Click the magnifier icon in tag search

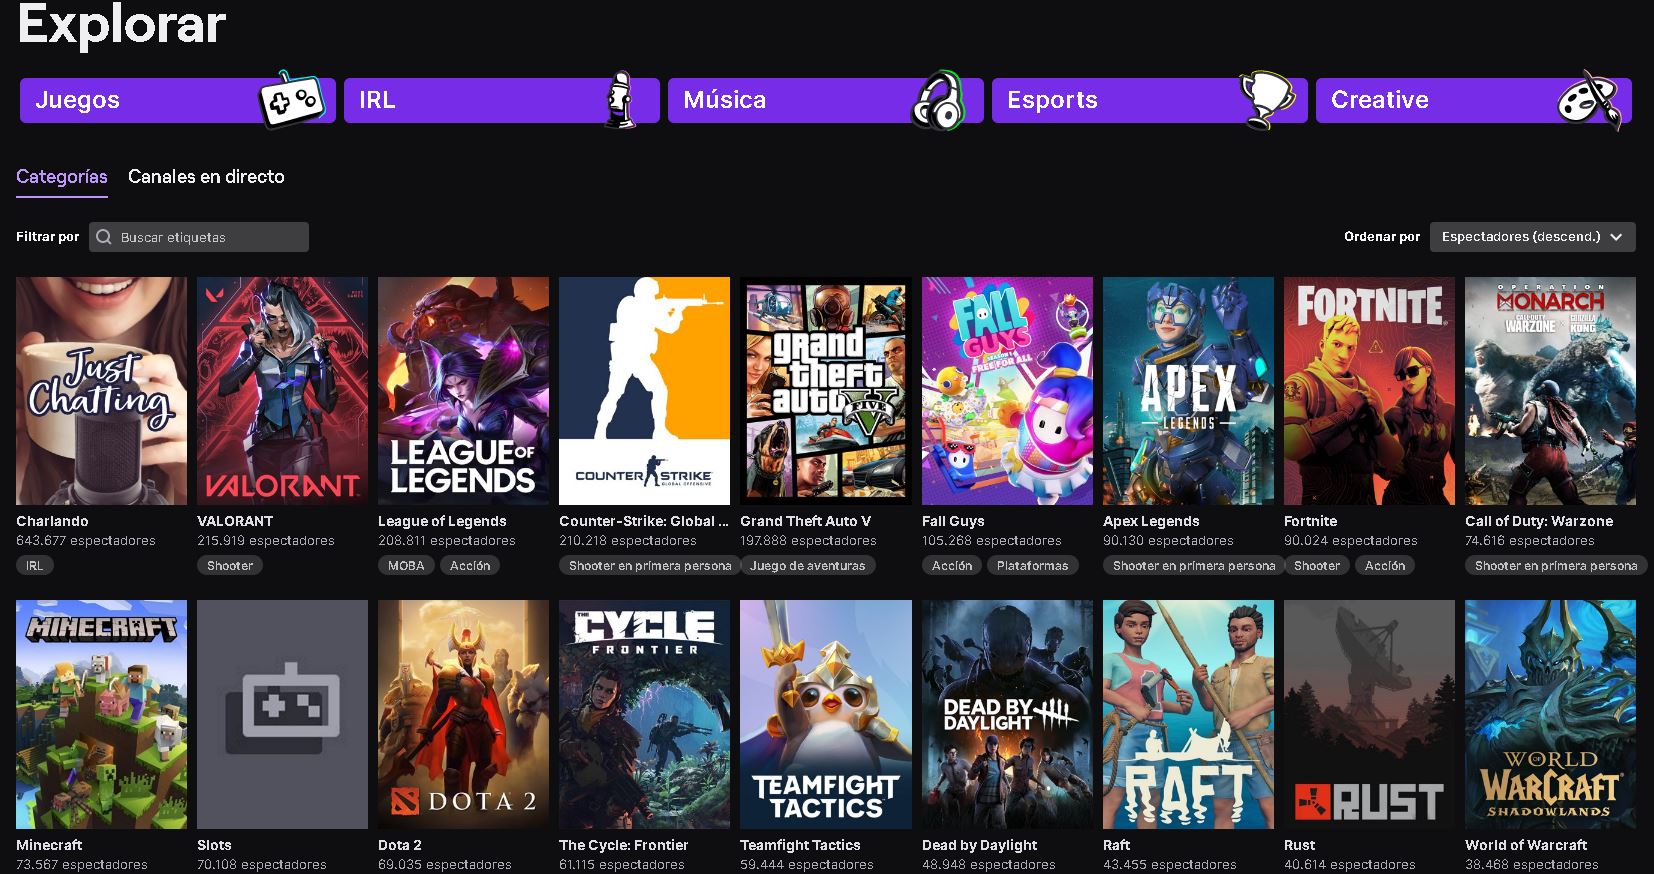tap(104, 237)
